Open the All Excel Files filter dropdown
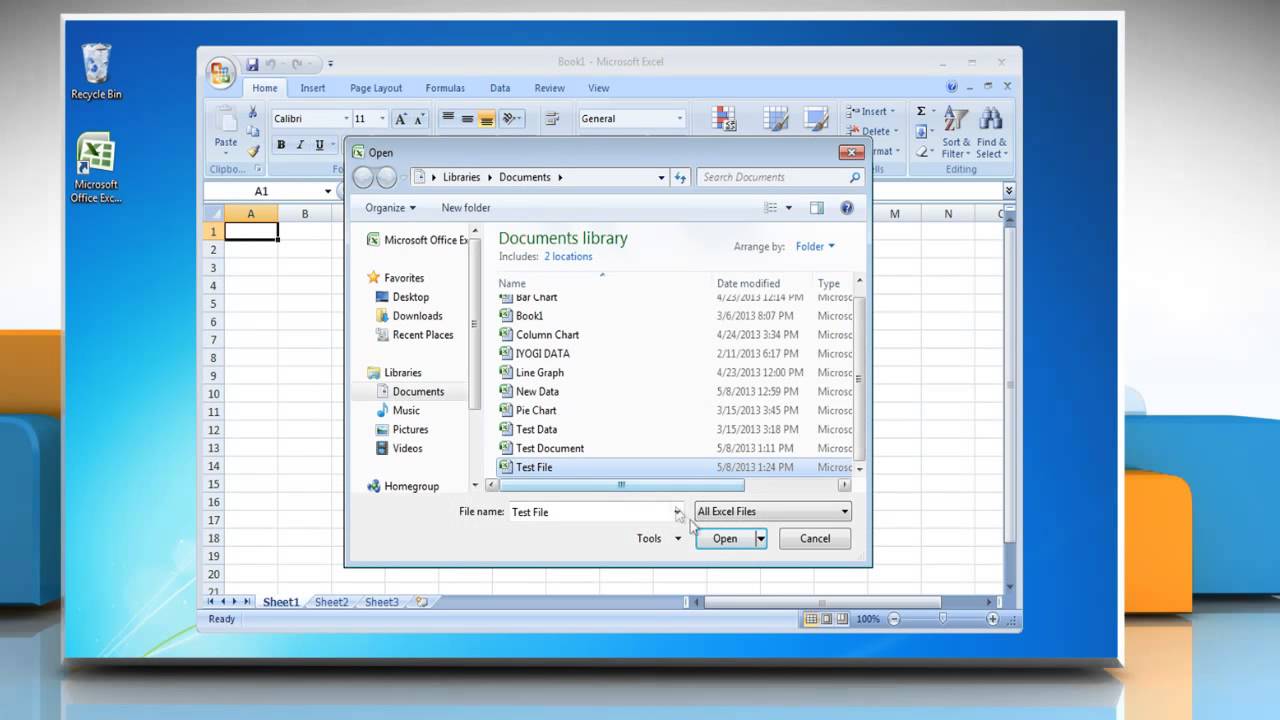 [773, 511]
